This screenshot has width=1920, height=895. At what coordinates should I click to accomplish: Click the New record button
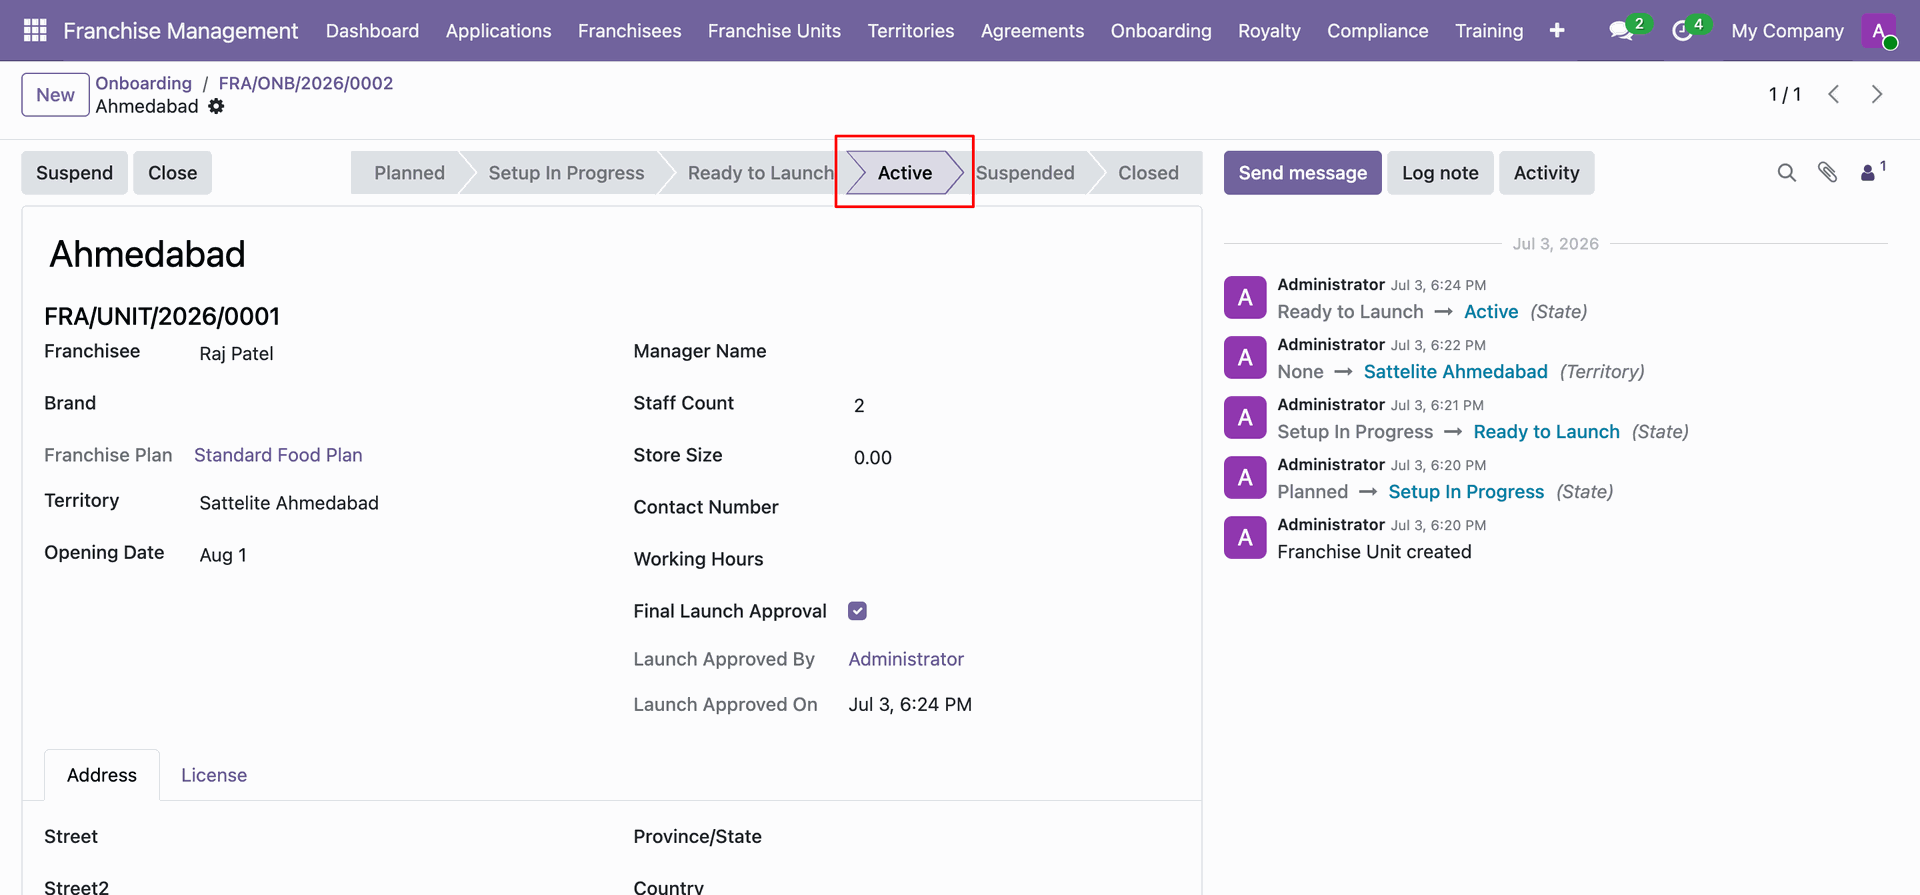point(55,95)
